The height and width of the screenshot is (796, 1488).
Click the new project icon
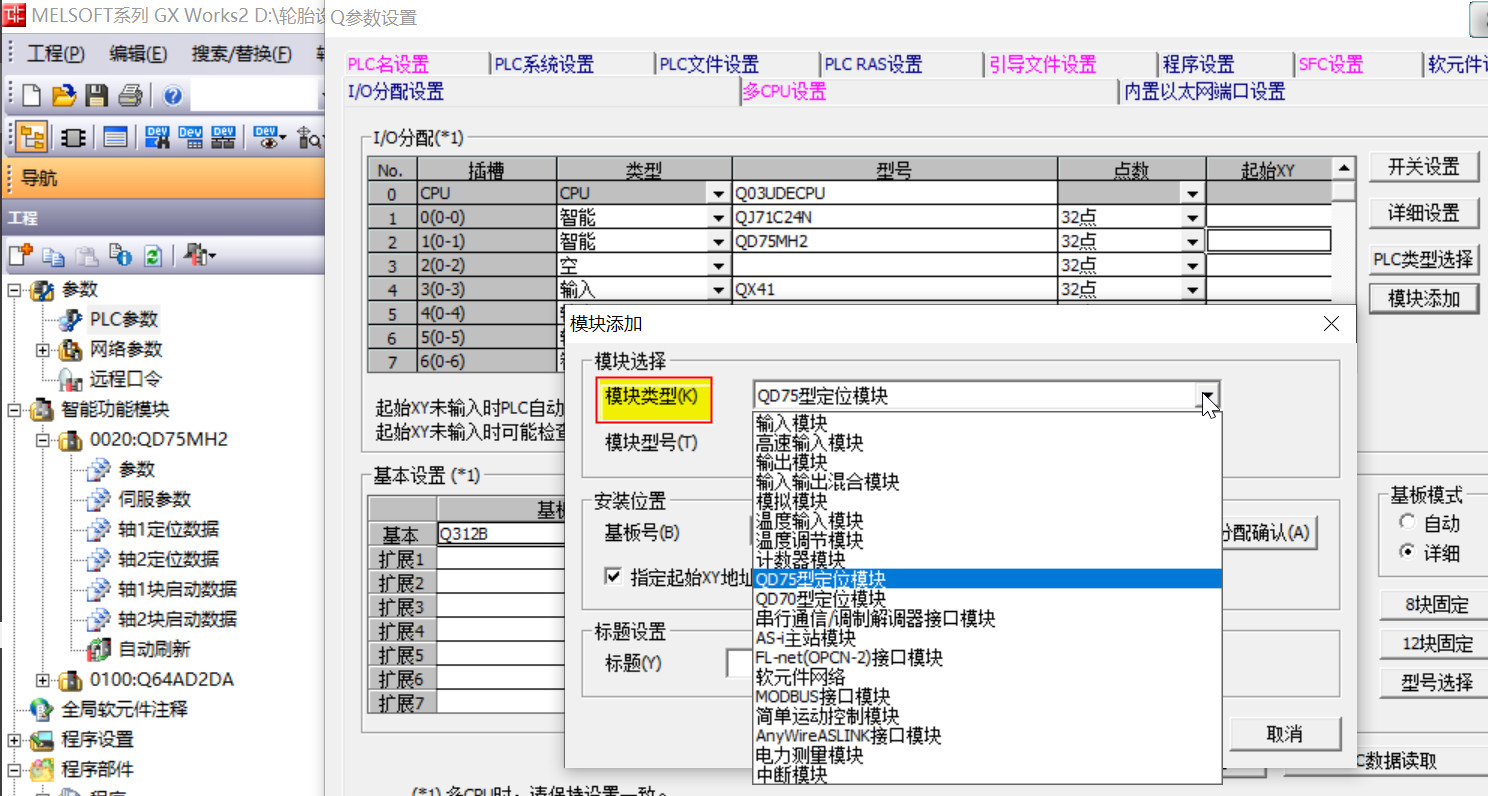[x=32, y=96]
